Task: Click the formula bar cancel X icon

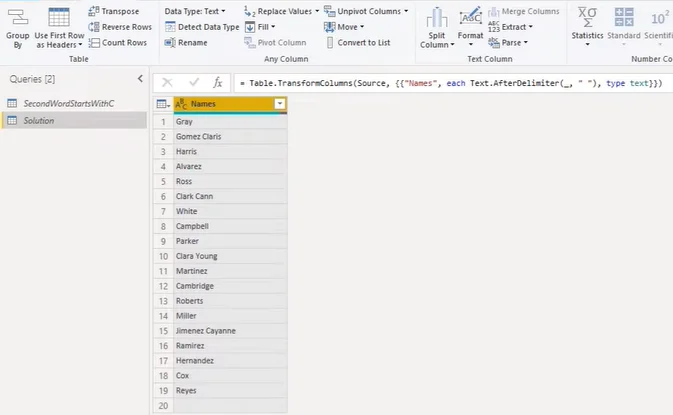Action: (x=167, y=82)
